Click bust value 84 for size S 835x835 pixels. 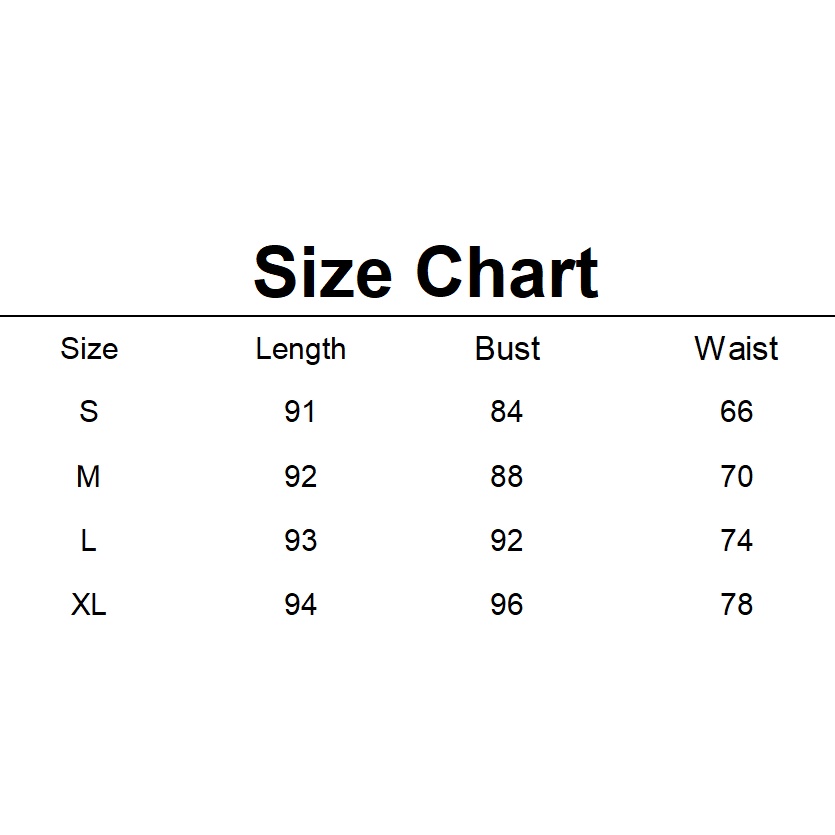(x=507, y=412)
